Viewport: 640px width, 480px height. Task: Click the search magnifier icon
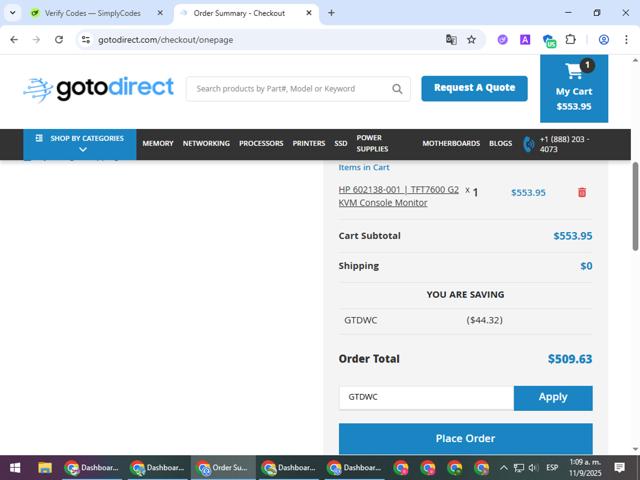[397, 89]
